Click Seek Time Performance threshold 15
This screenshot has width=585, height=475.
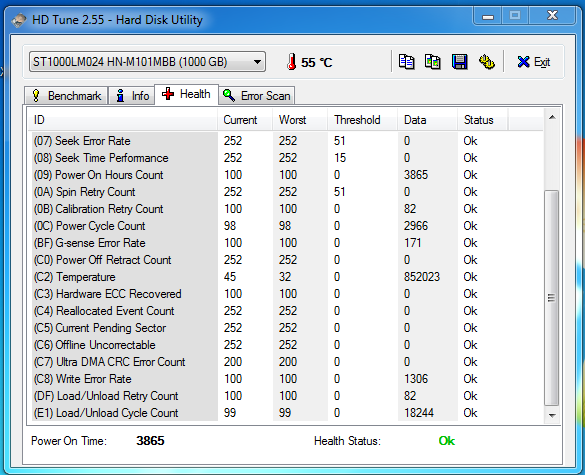(340, 158)
